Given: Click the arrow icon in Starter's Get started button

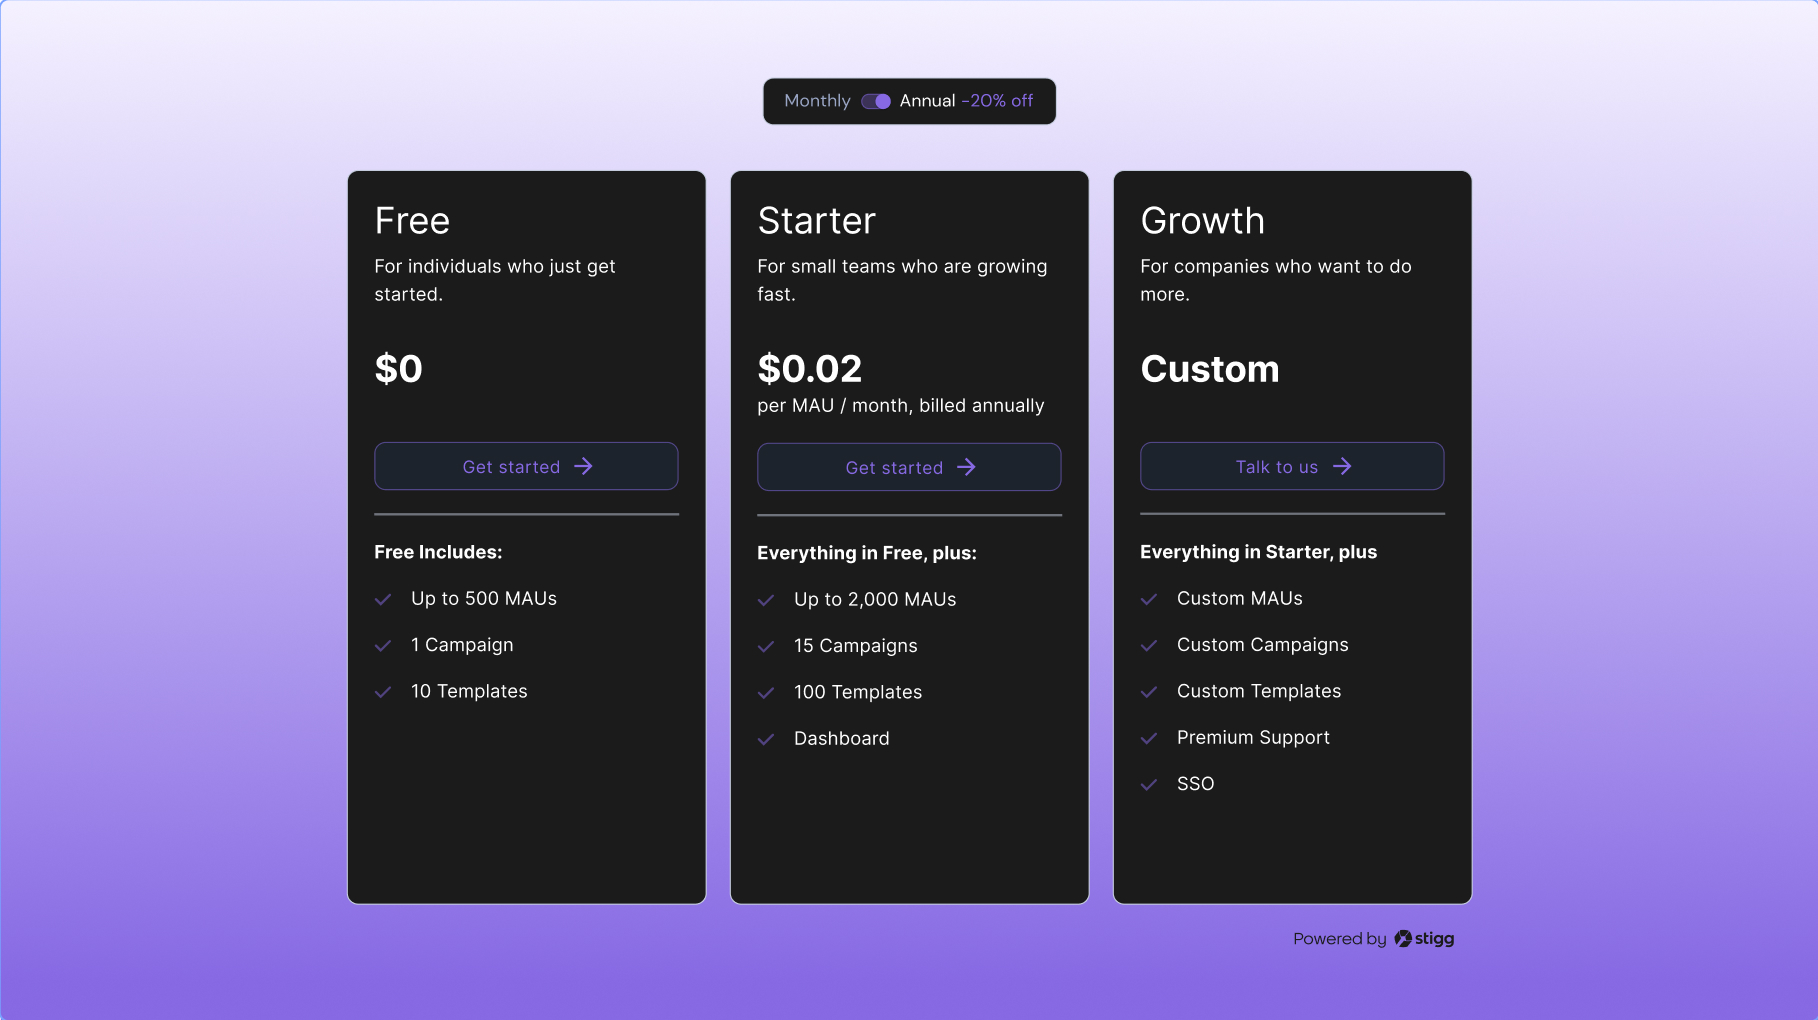Looking at the screenshot, I should pos(967,467).
